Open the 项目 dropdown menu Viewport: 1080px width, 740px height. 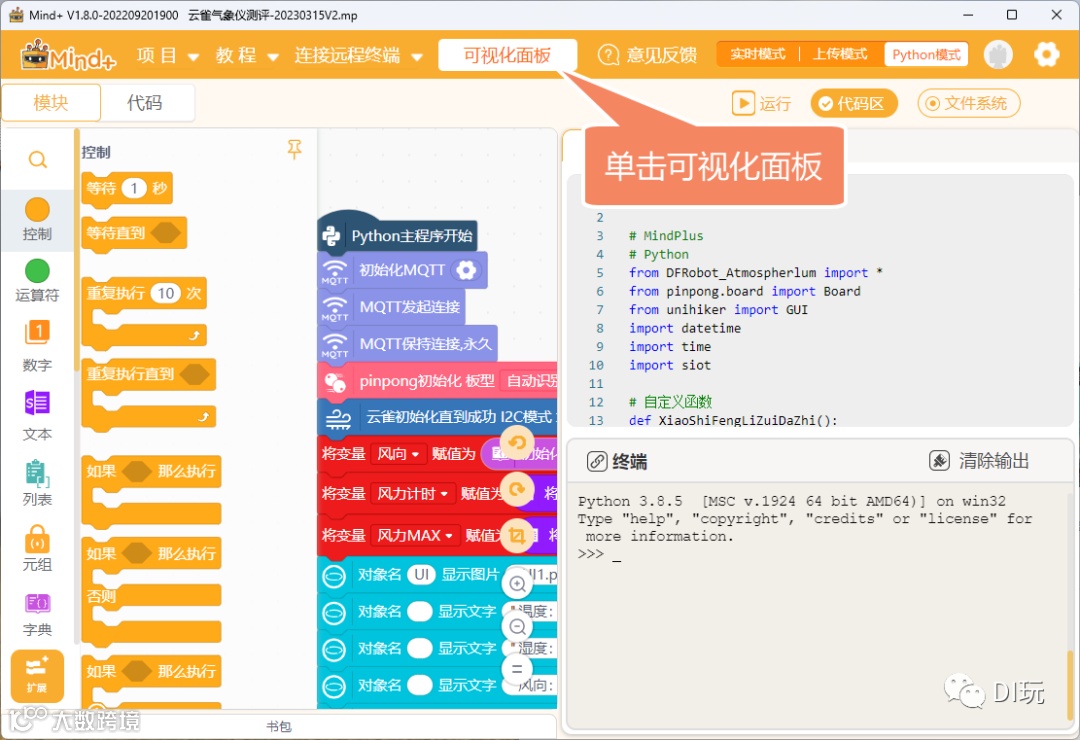tap(168, 55)
